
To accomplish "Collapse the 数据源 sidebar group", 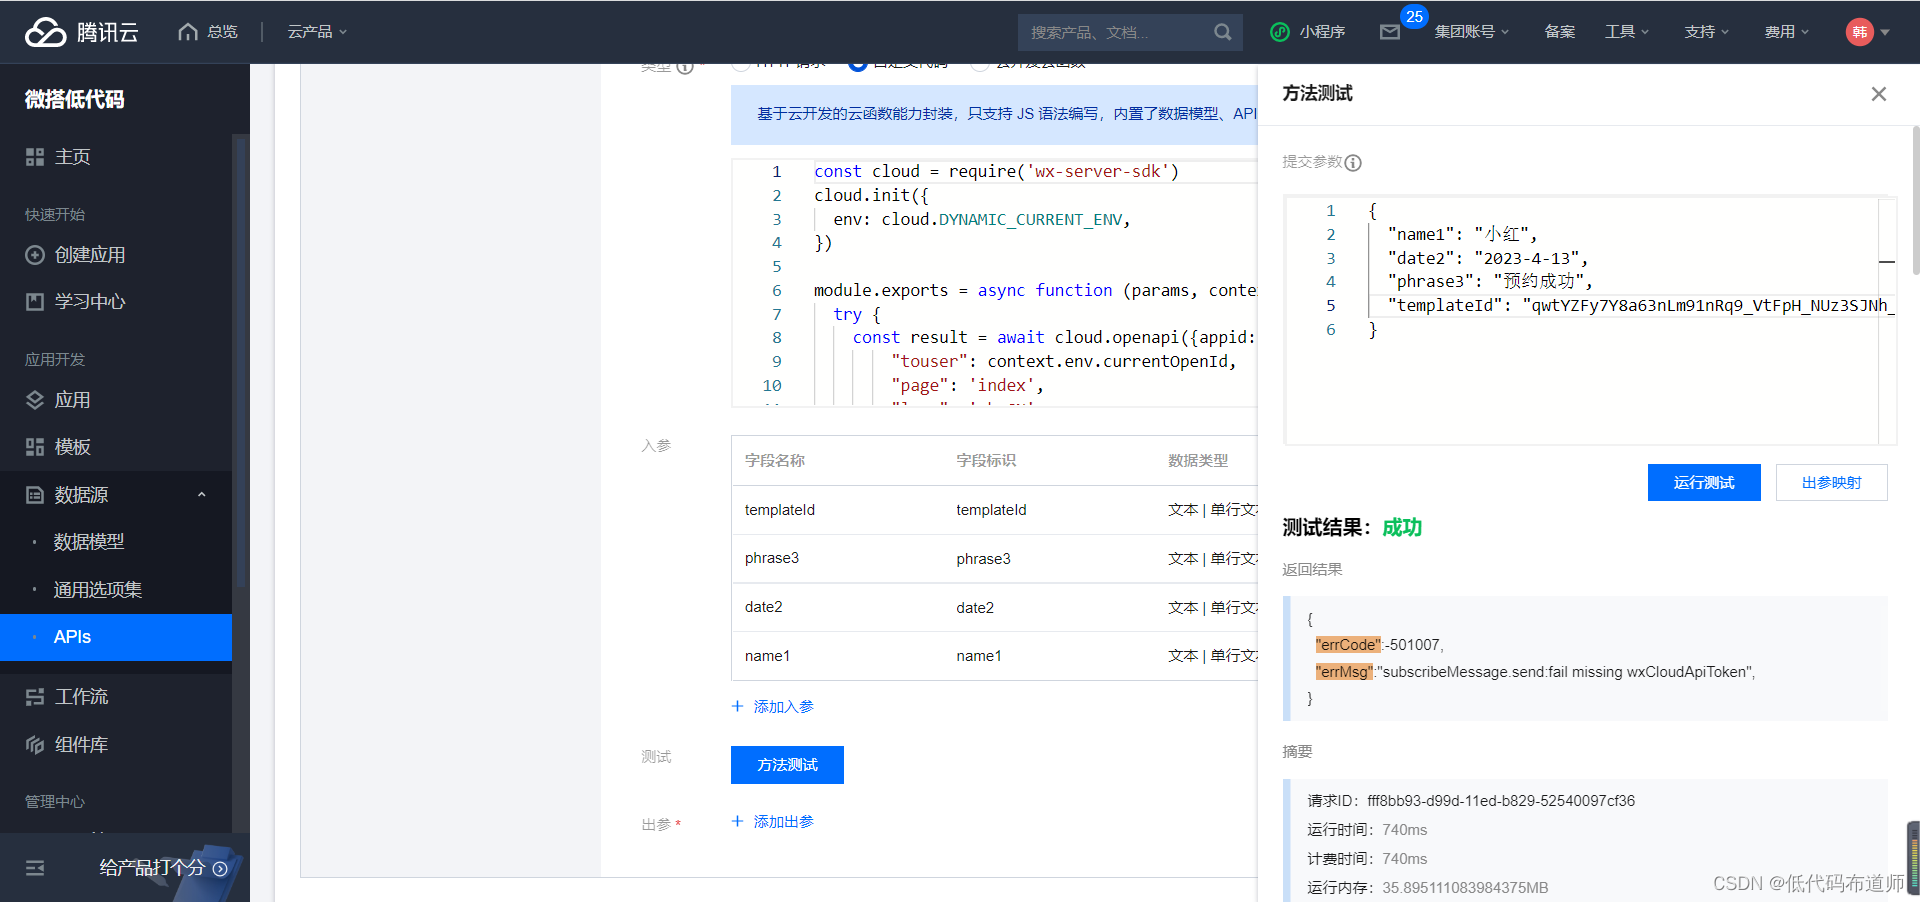I will [x=201, y=495].
